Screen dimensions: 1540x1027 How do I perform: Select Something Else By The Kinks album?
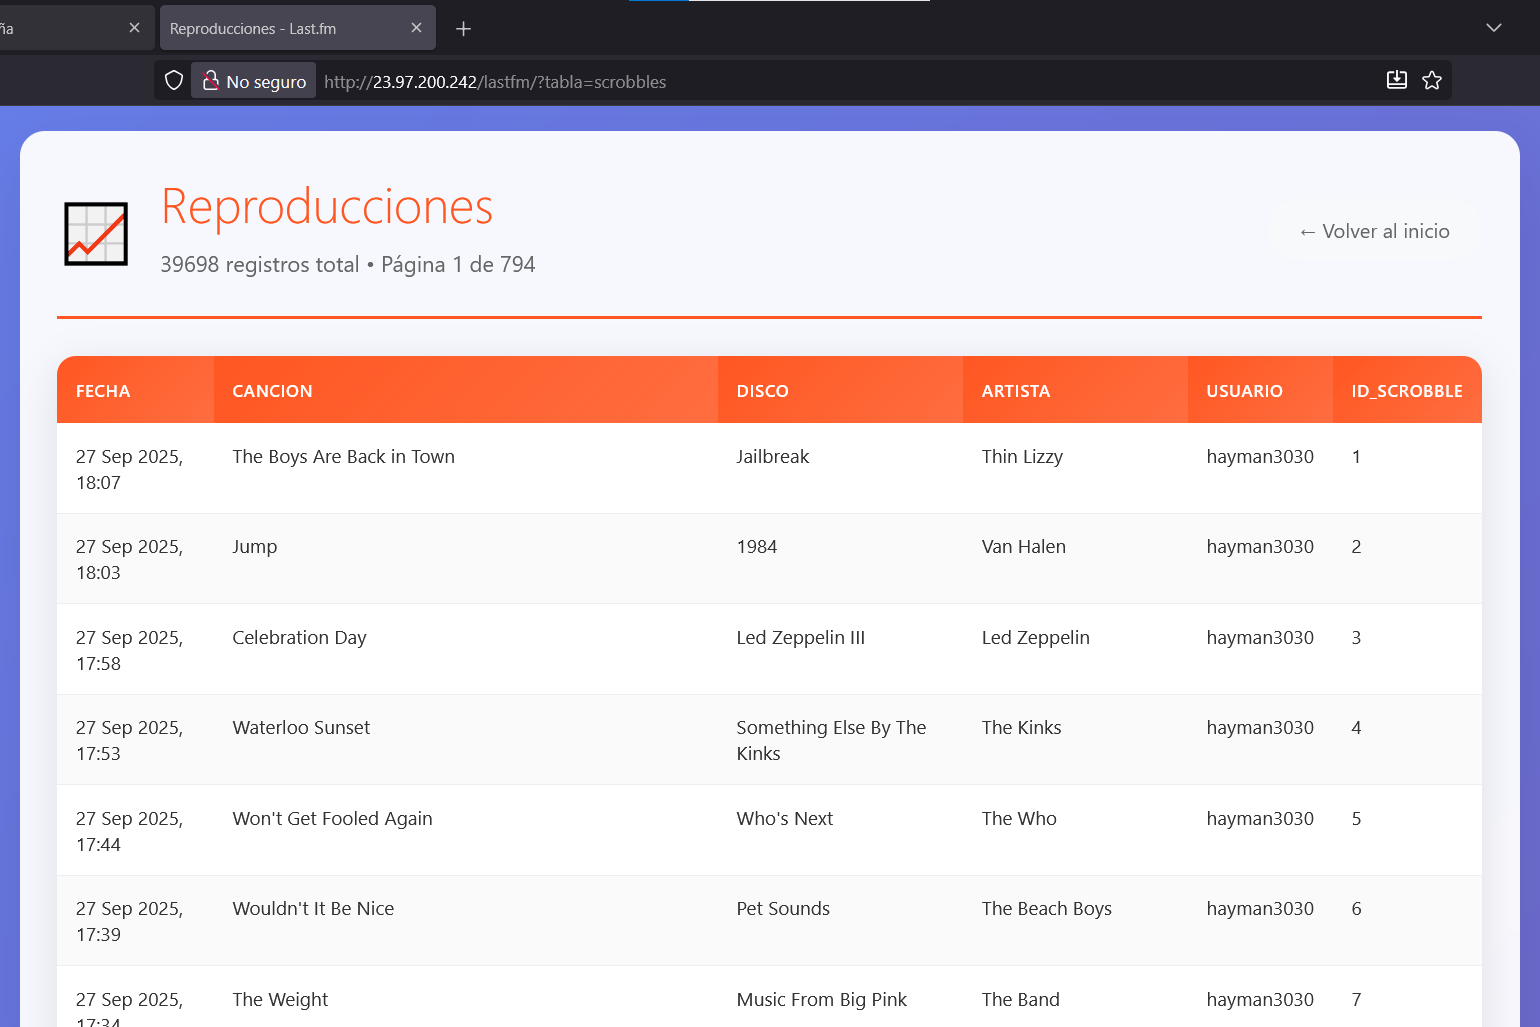click(831, 741)
